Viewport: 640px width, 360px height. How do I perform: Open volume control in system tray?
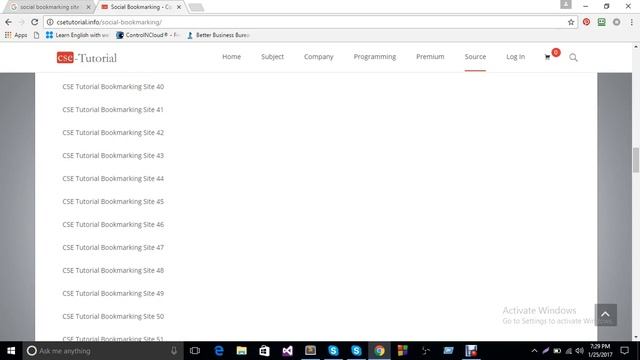point(580,351)
